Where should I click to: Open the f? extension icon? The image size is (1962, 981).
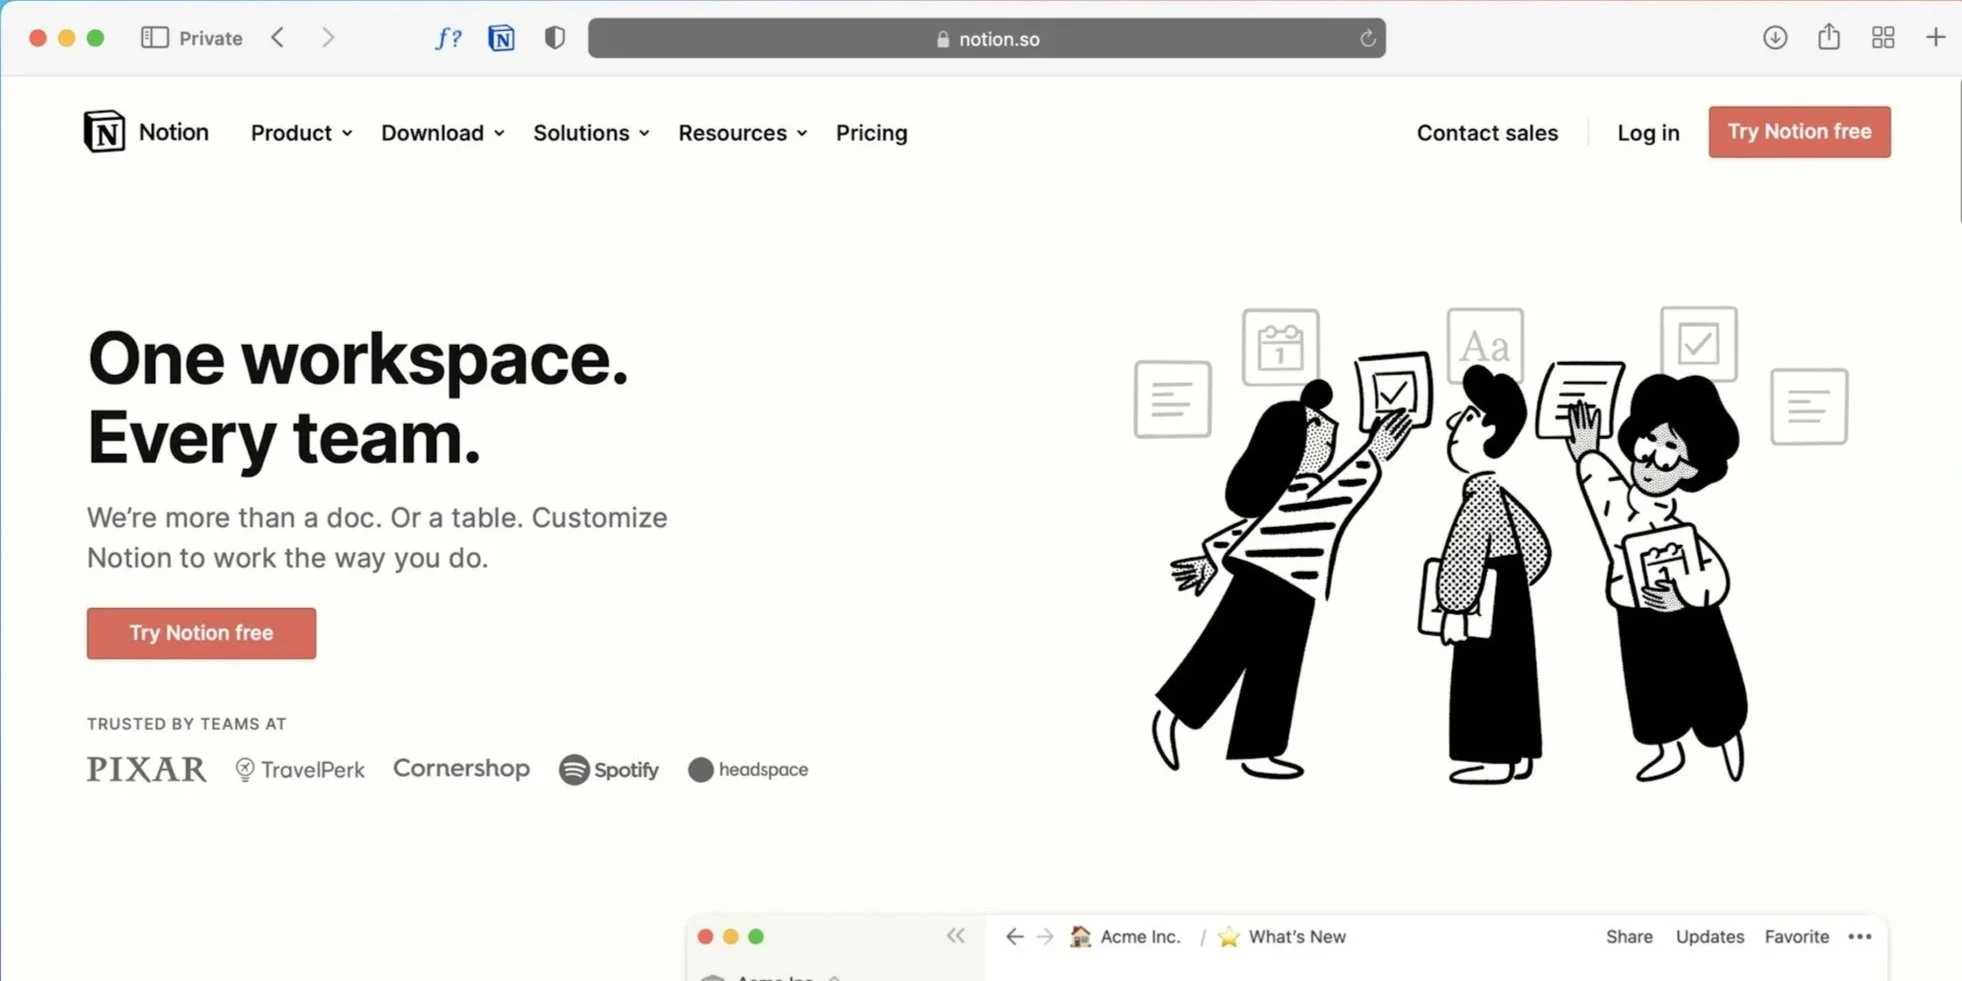pyautogui.click(x=448, y=38)
